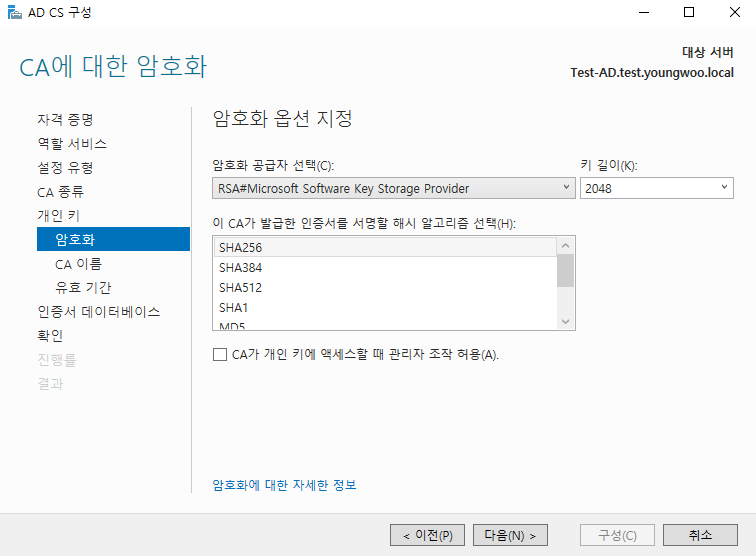Open the cryptographic provider dropdown
Viewport: 756px width, 556px height.
[393, 188]
